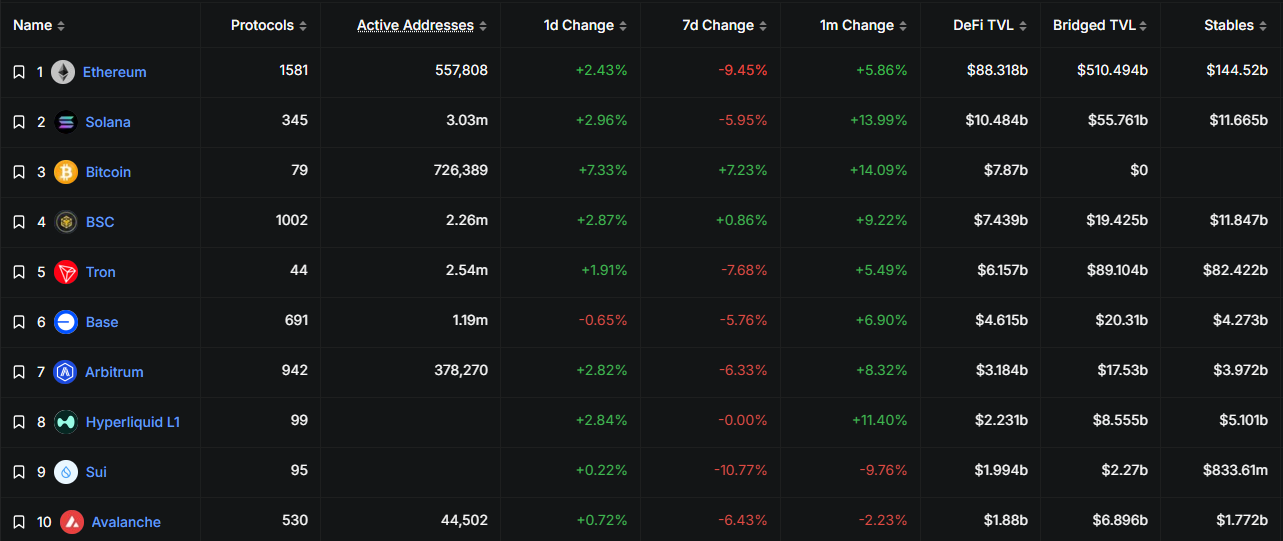This screenshot has height=541, width=1283.
Task: Sort table by Bridged TVL column
Action: click(x=1101, y=25)
